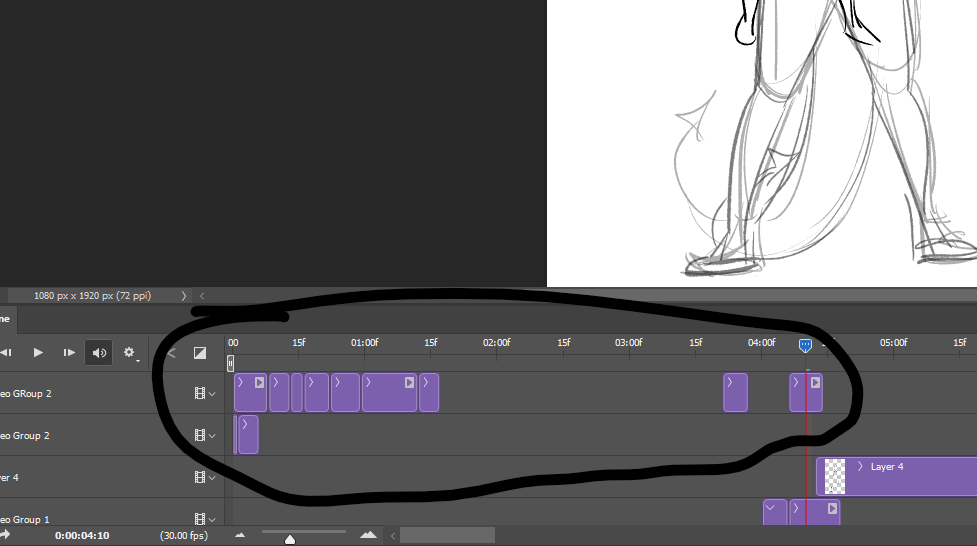Select the Video GRoup 2 track name
Screen dimensions: 977x546
click(x=26, y=394)
